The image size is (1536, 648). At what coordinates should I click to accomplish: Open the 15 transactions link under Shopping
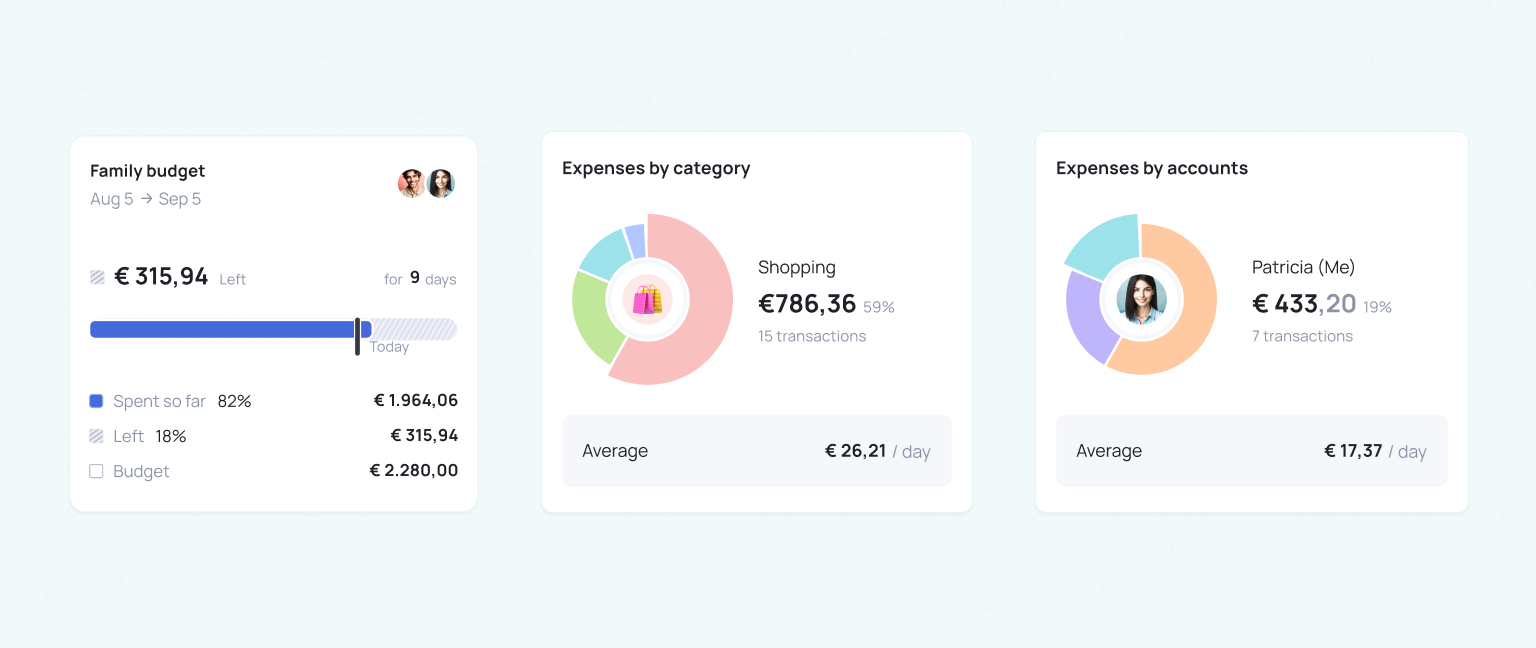(x=812, y=336)
